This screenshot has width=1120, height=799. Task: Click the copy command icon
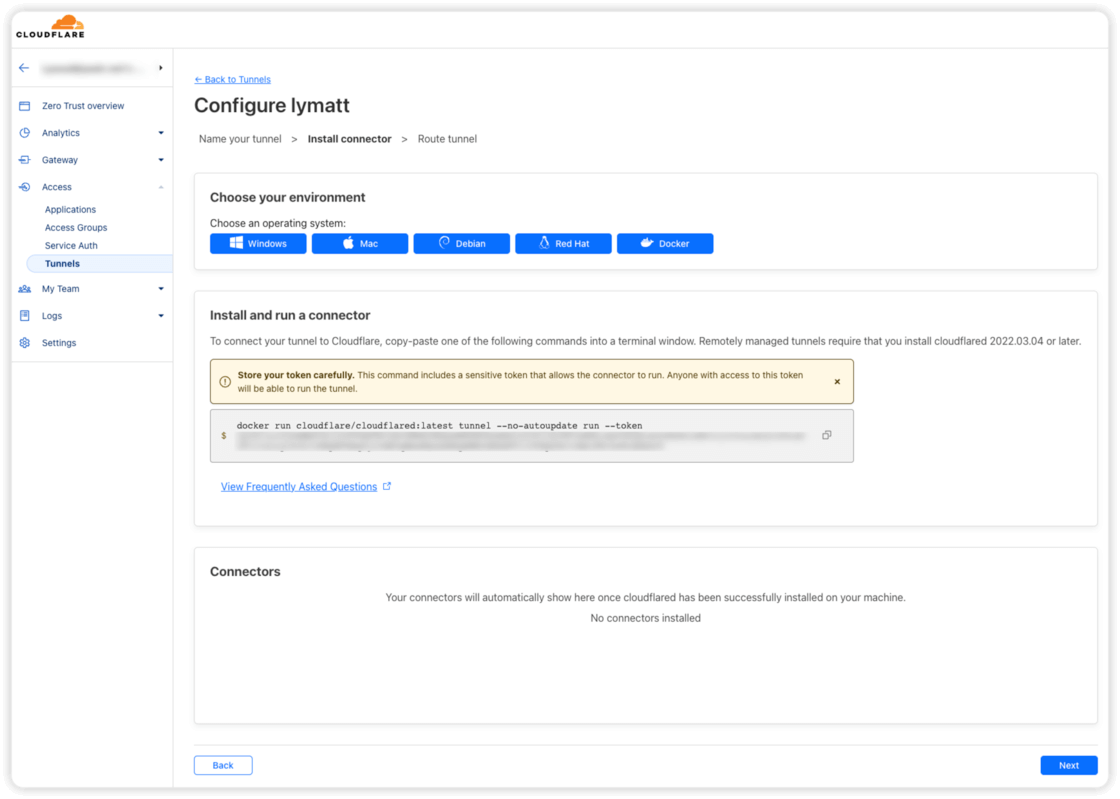[x=826, y=435]
